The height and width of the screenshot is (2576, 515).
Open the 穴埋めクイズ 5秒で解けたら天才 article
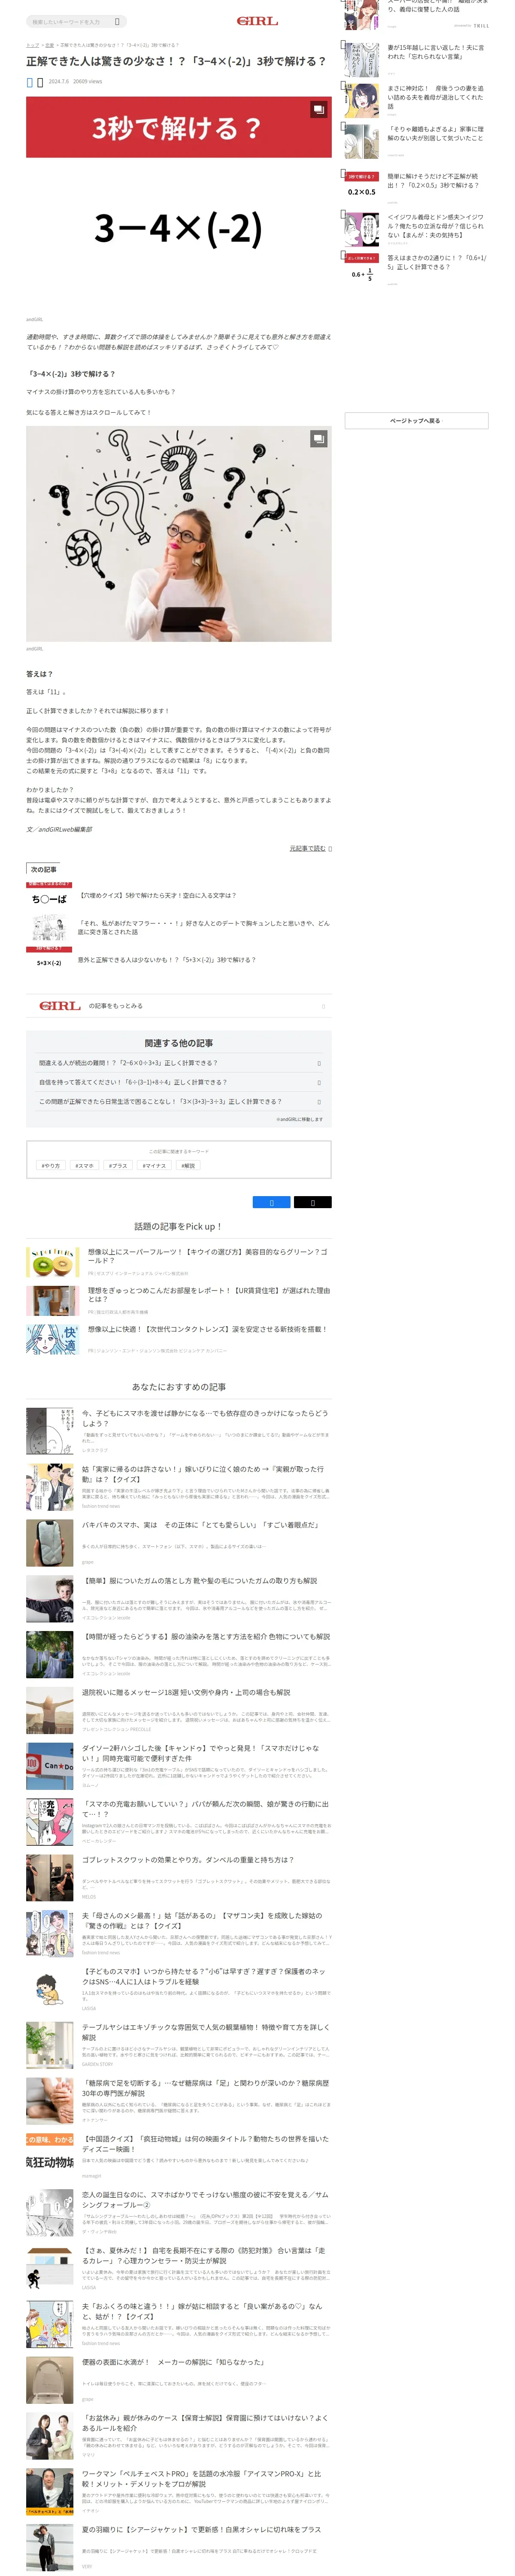point(158,895)
